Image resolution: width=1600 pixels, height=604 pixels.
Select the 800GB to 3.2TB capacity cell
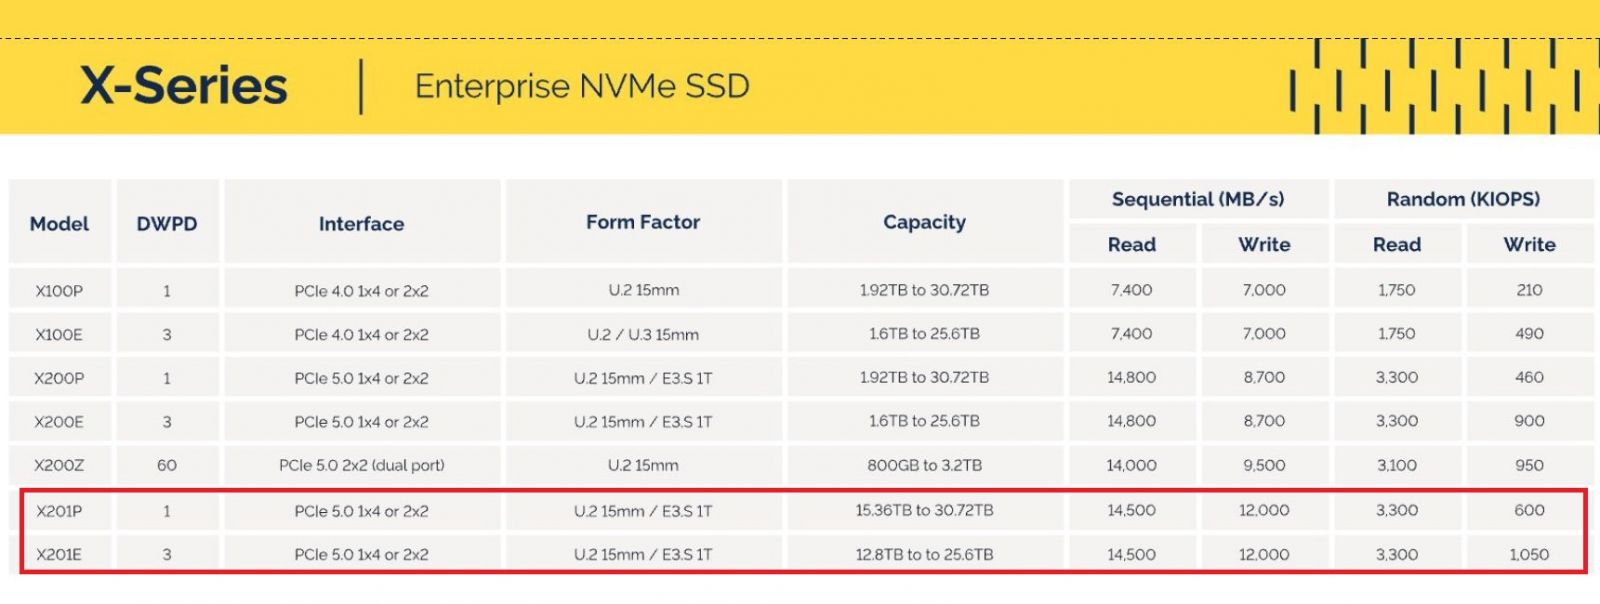point(924,465)
